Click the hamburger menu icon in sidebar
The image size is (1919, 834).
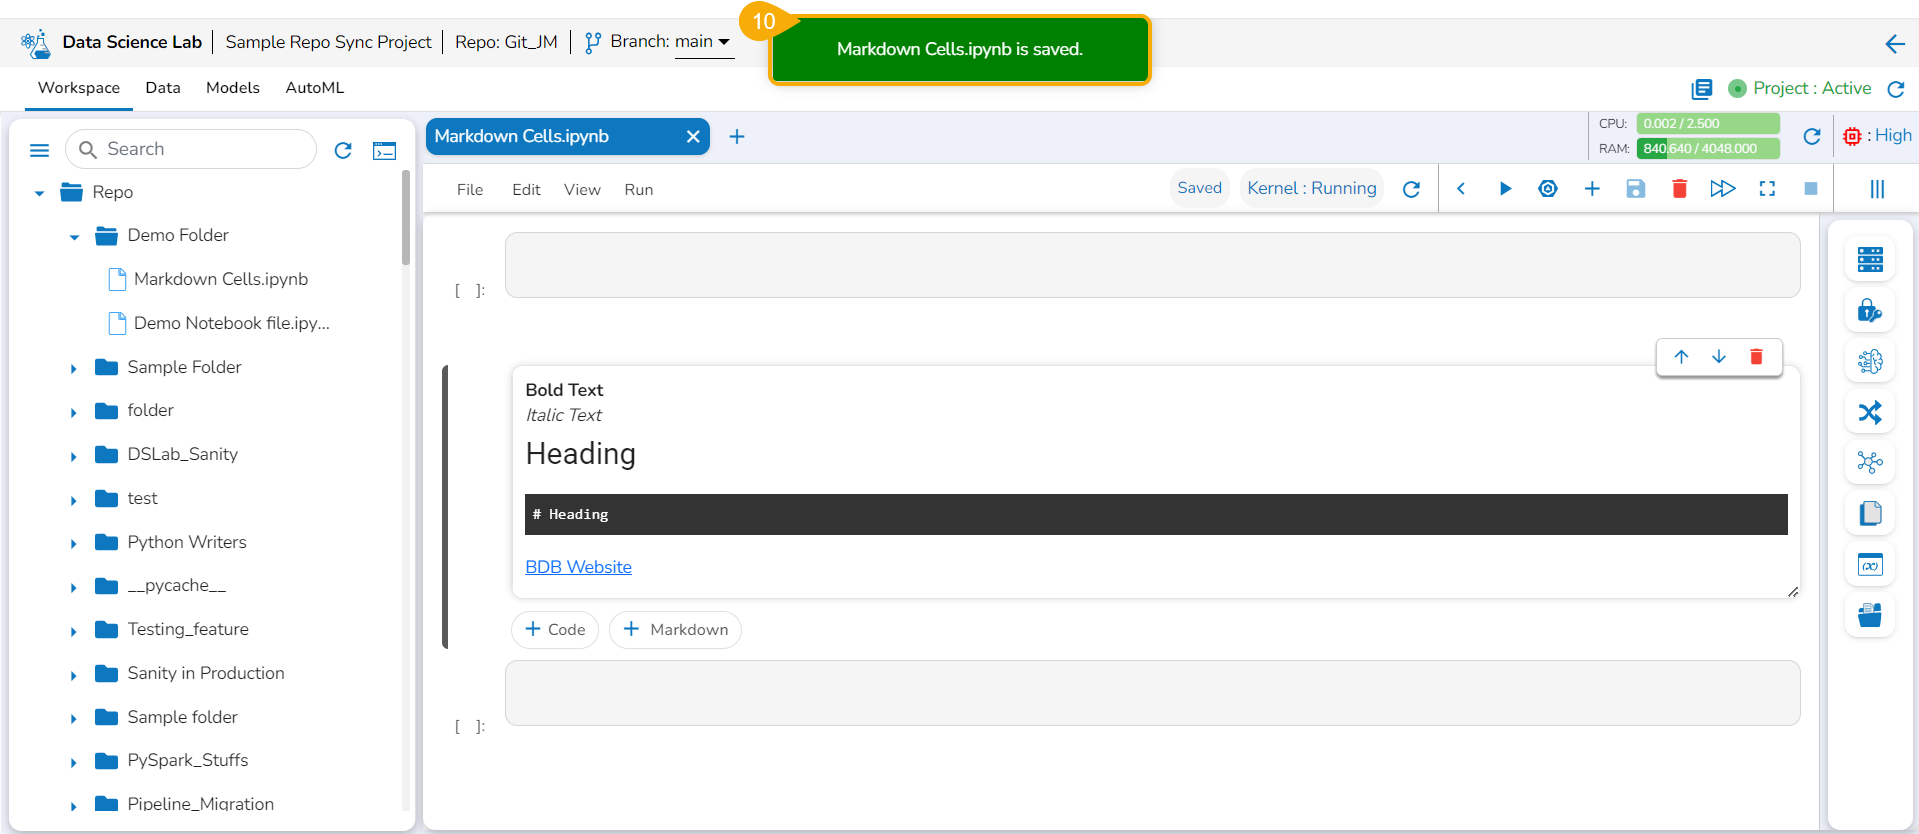pos(40,150)
